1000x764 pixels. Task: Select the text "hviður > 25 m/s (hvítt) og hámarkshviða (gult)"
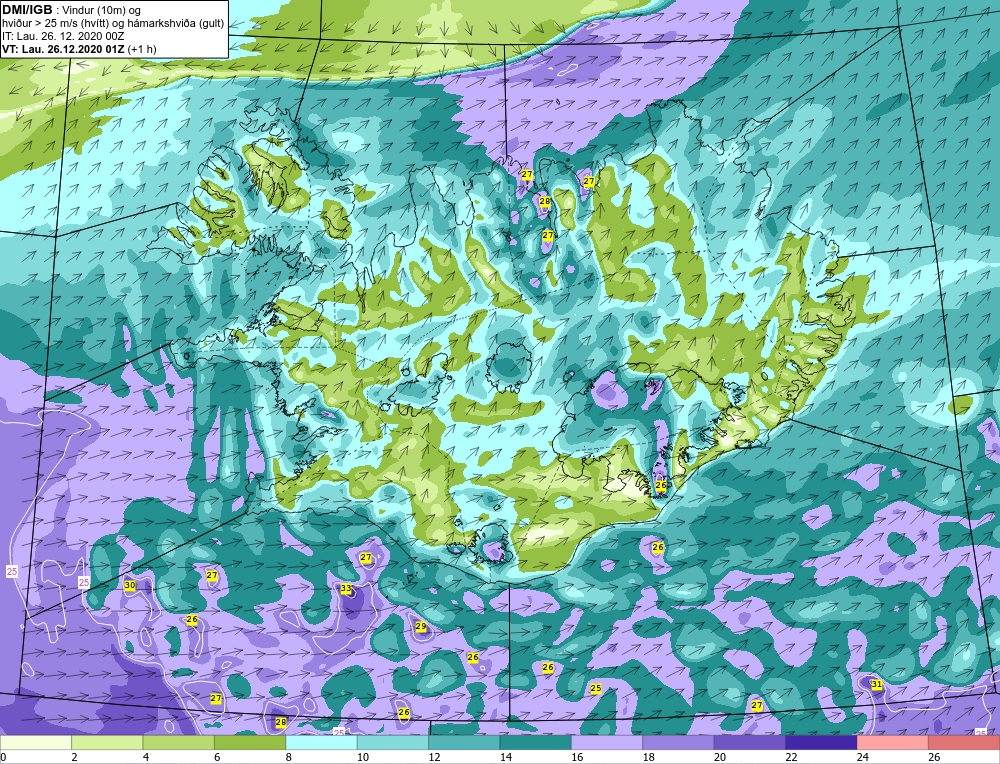pyautogui.click(x=113, y=23)
